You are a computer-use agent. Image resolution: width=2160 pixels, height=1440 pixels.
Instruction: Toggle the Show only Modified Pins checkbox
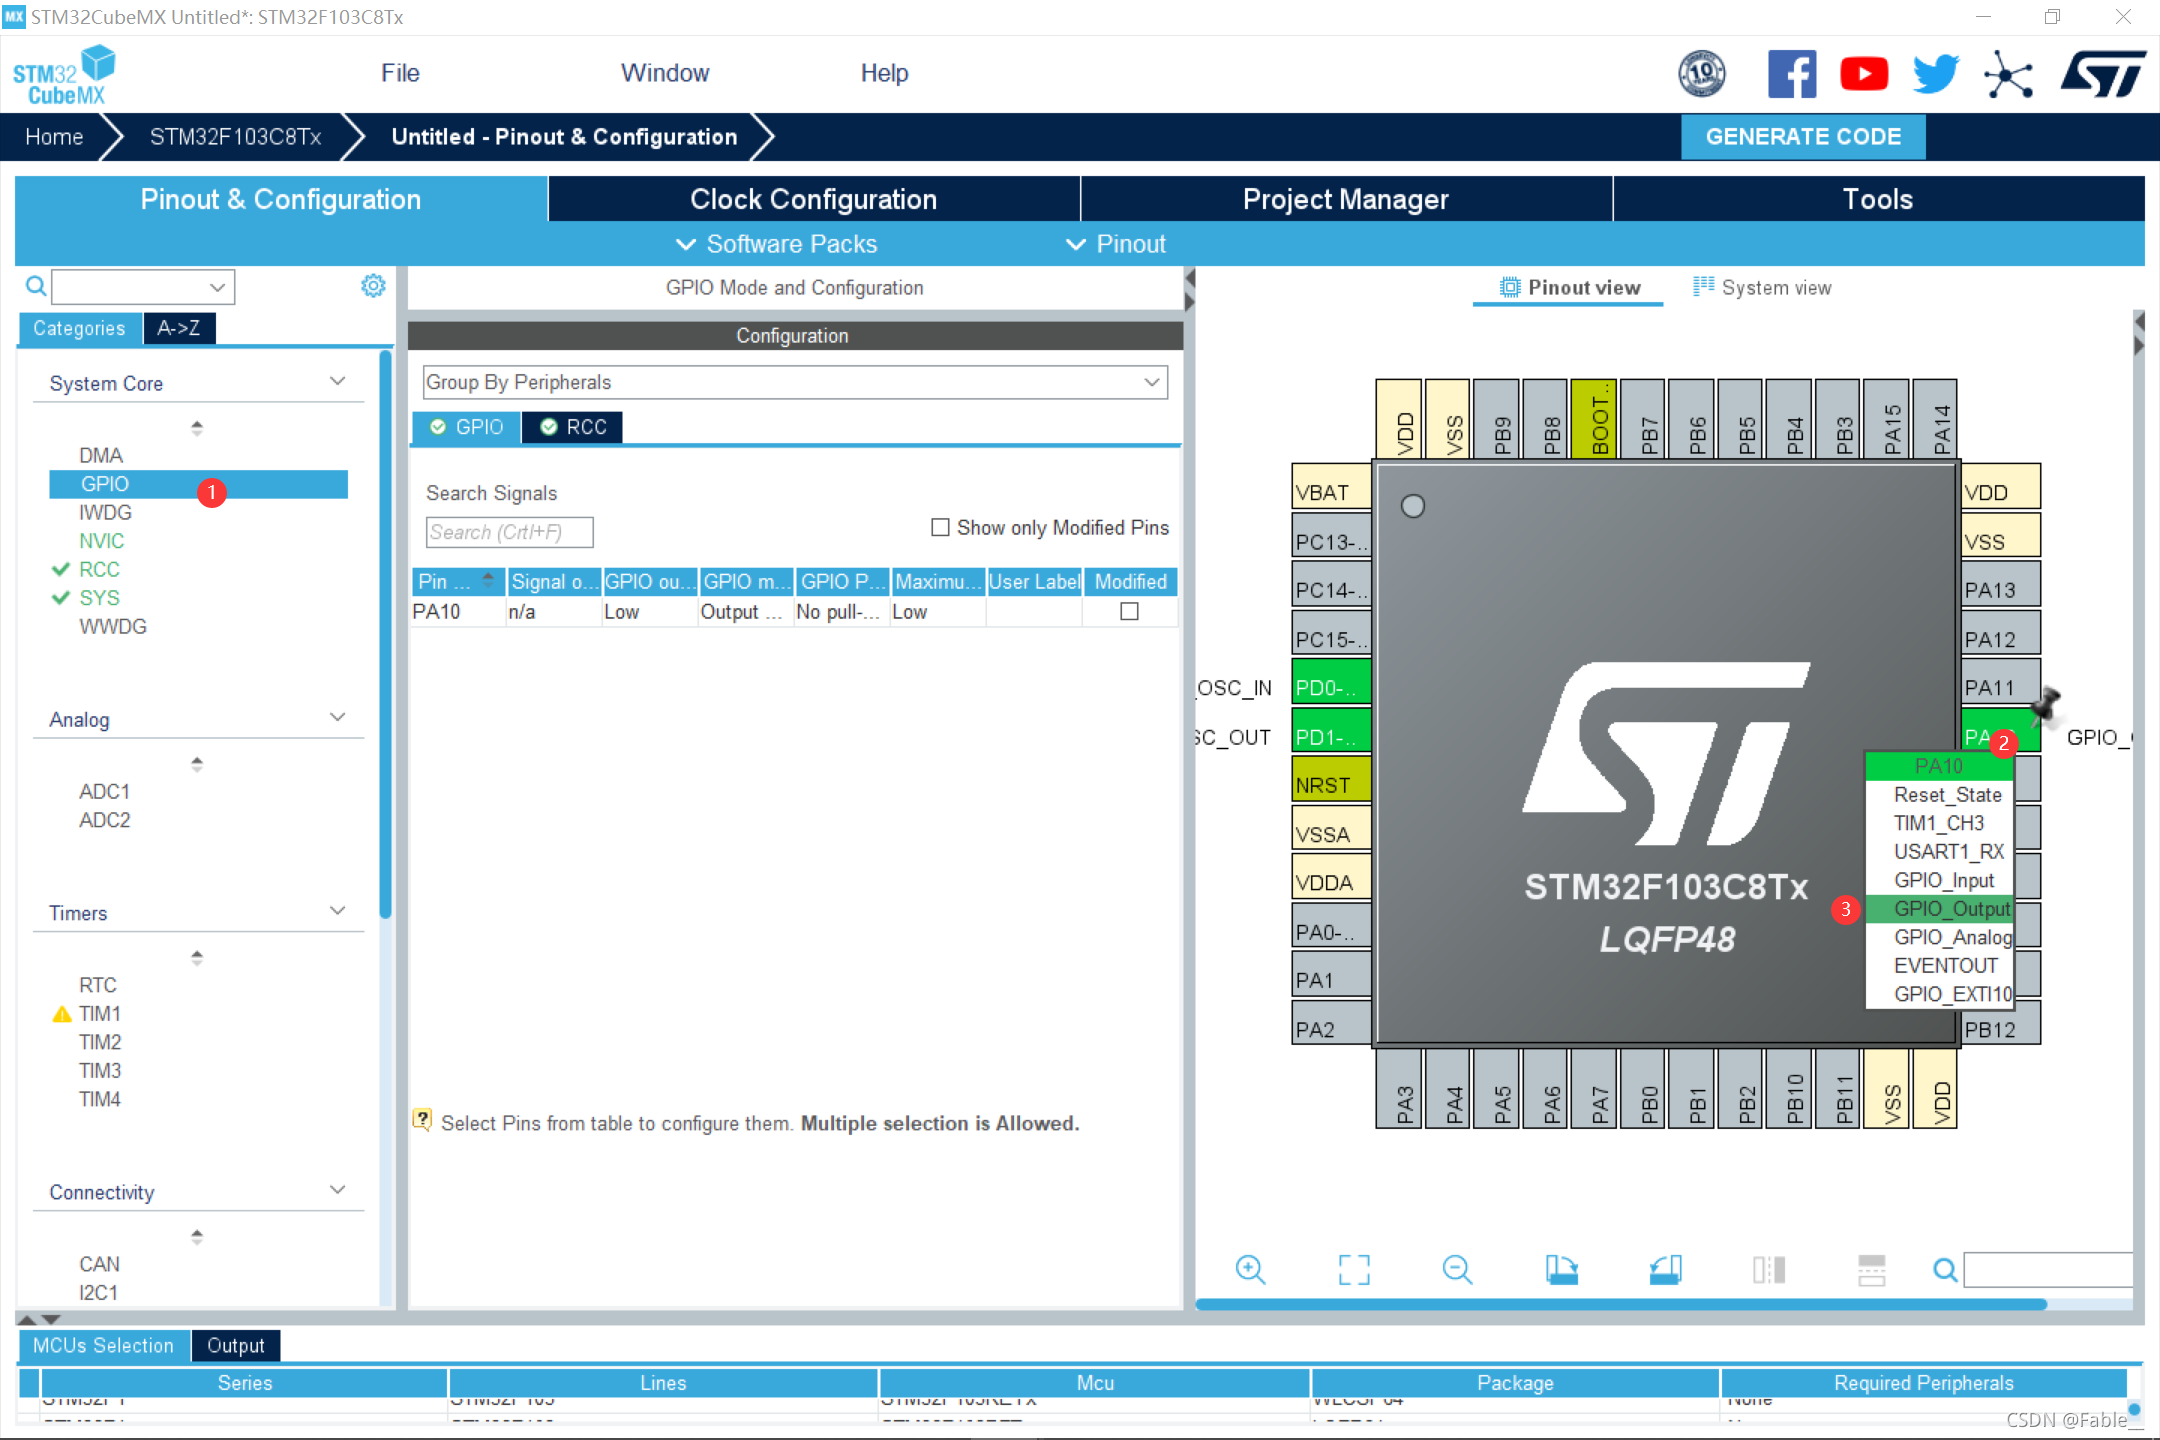(937, 527)
